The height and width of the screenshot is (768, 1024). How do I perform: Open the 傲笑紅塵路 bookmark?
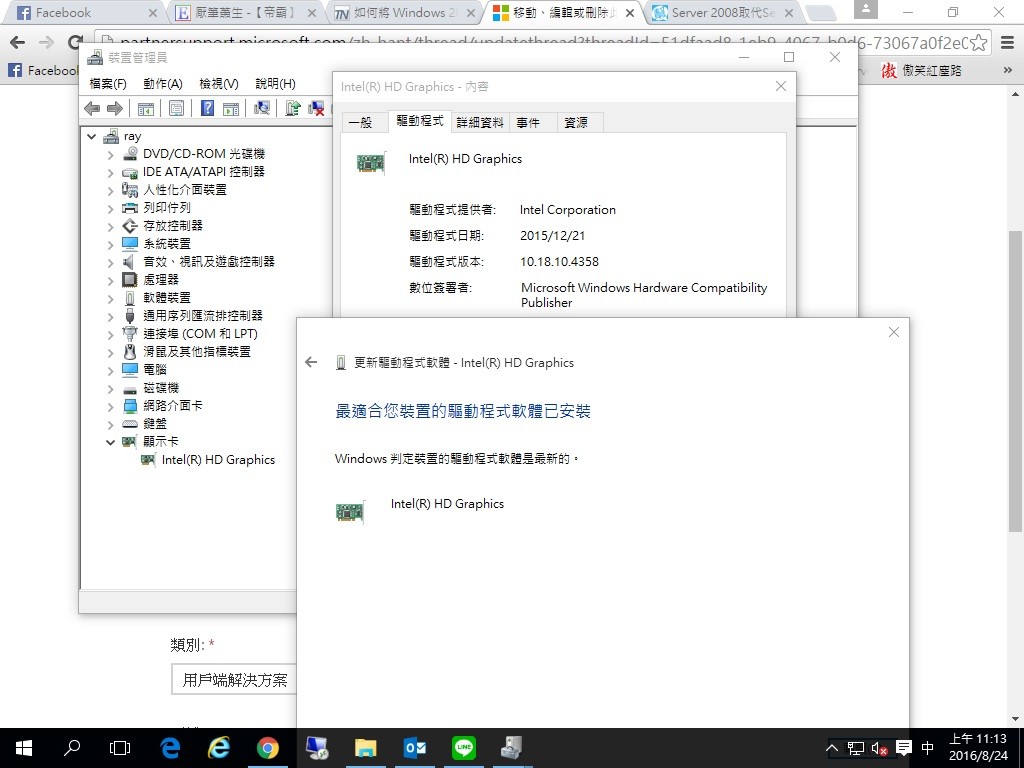coord(922,71)
